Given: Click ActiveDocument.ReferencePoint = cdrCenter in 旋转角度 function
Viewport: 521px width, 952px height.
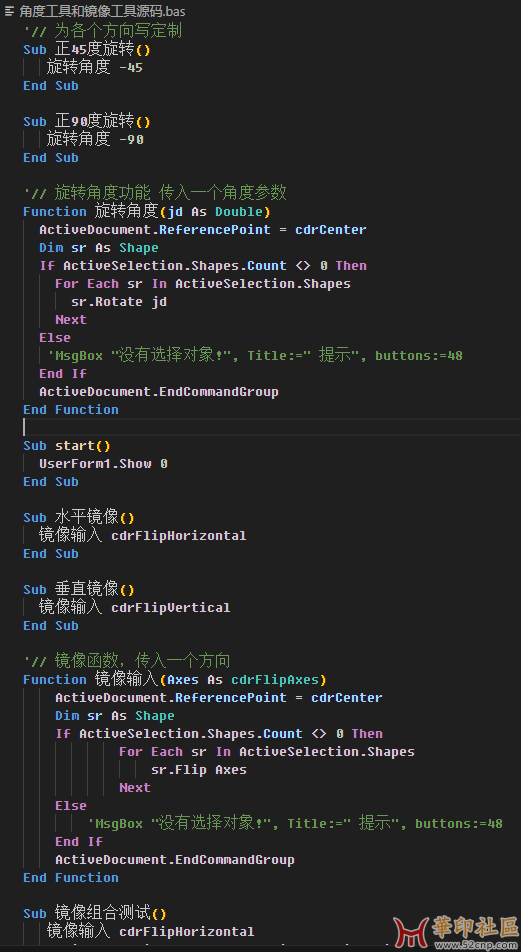Looking at the screenshot, I should (x=203, y=230).
